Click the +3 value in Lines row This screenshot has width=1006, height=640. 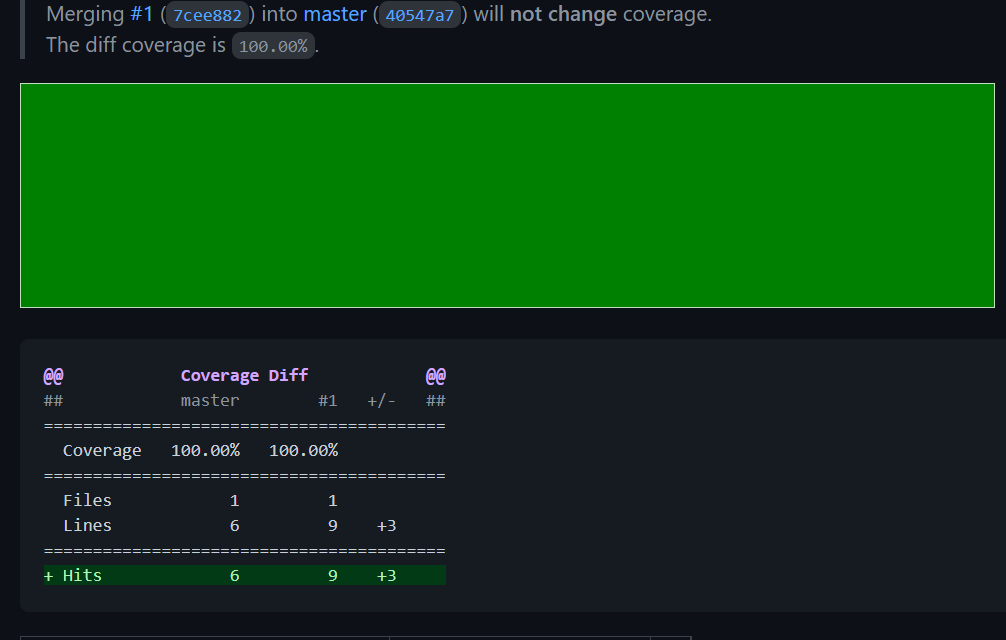386,526
